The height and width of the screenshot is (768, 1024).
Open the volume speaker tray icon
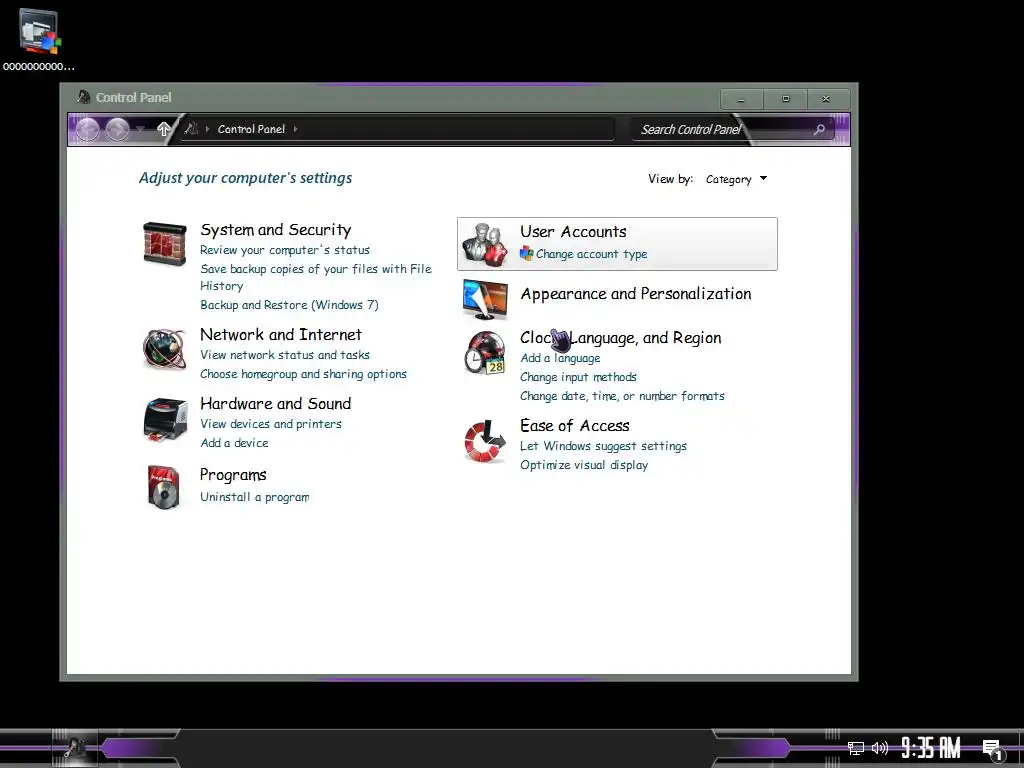click(880, 748)
